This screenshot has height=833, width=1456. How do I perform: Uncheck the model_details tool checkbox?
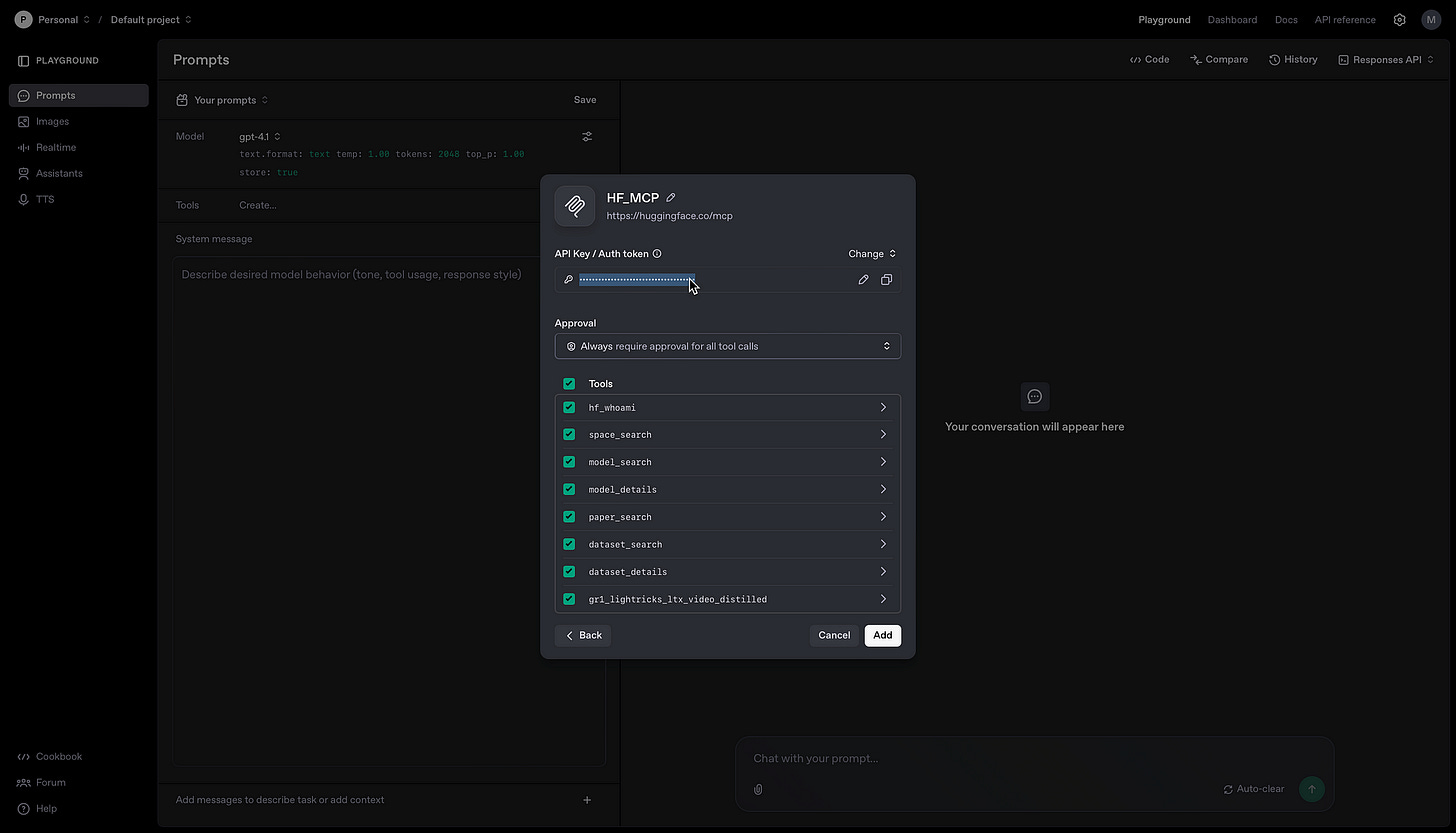569,490
